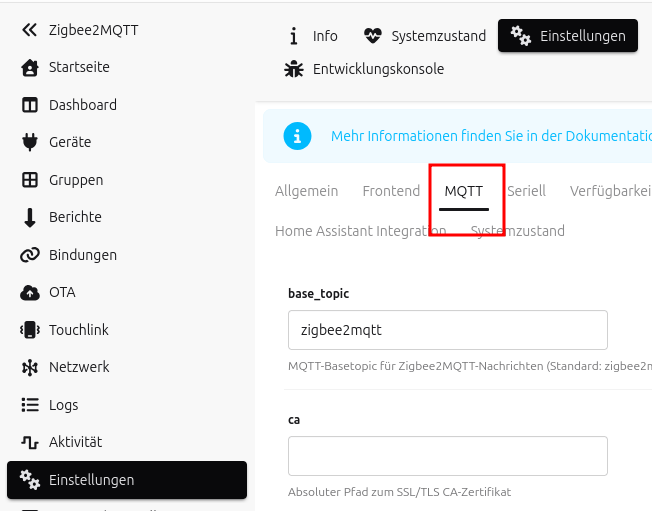Open Touchlink via its icon
The width and height of the screenshot is (652, 511).
pos(30,330)
